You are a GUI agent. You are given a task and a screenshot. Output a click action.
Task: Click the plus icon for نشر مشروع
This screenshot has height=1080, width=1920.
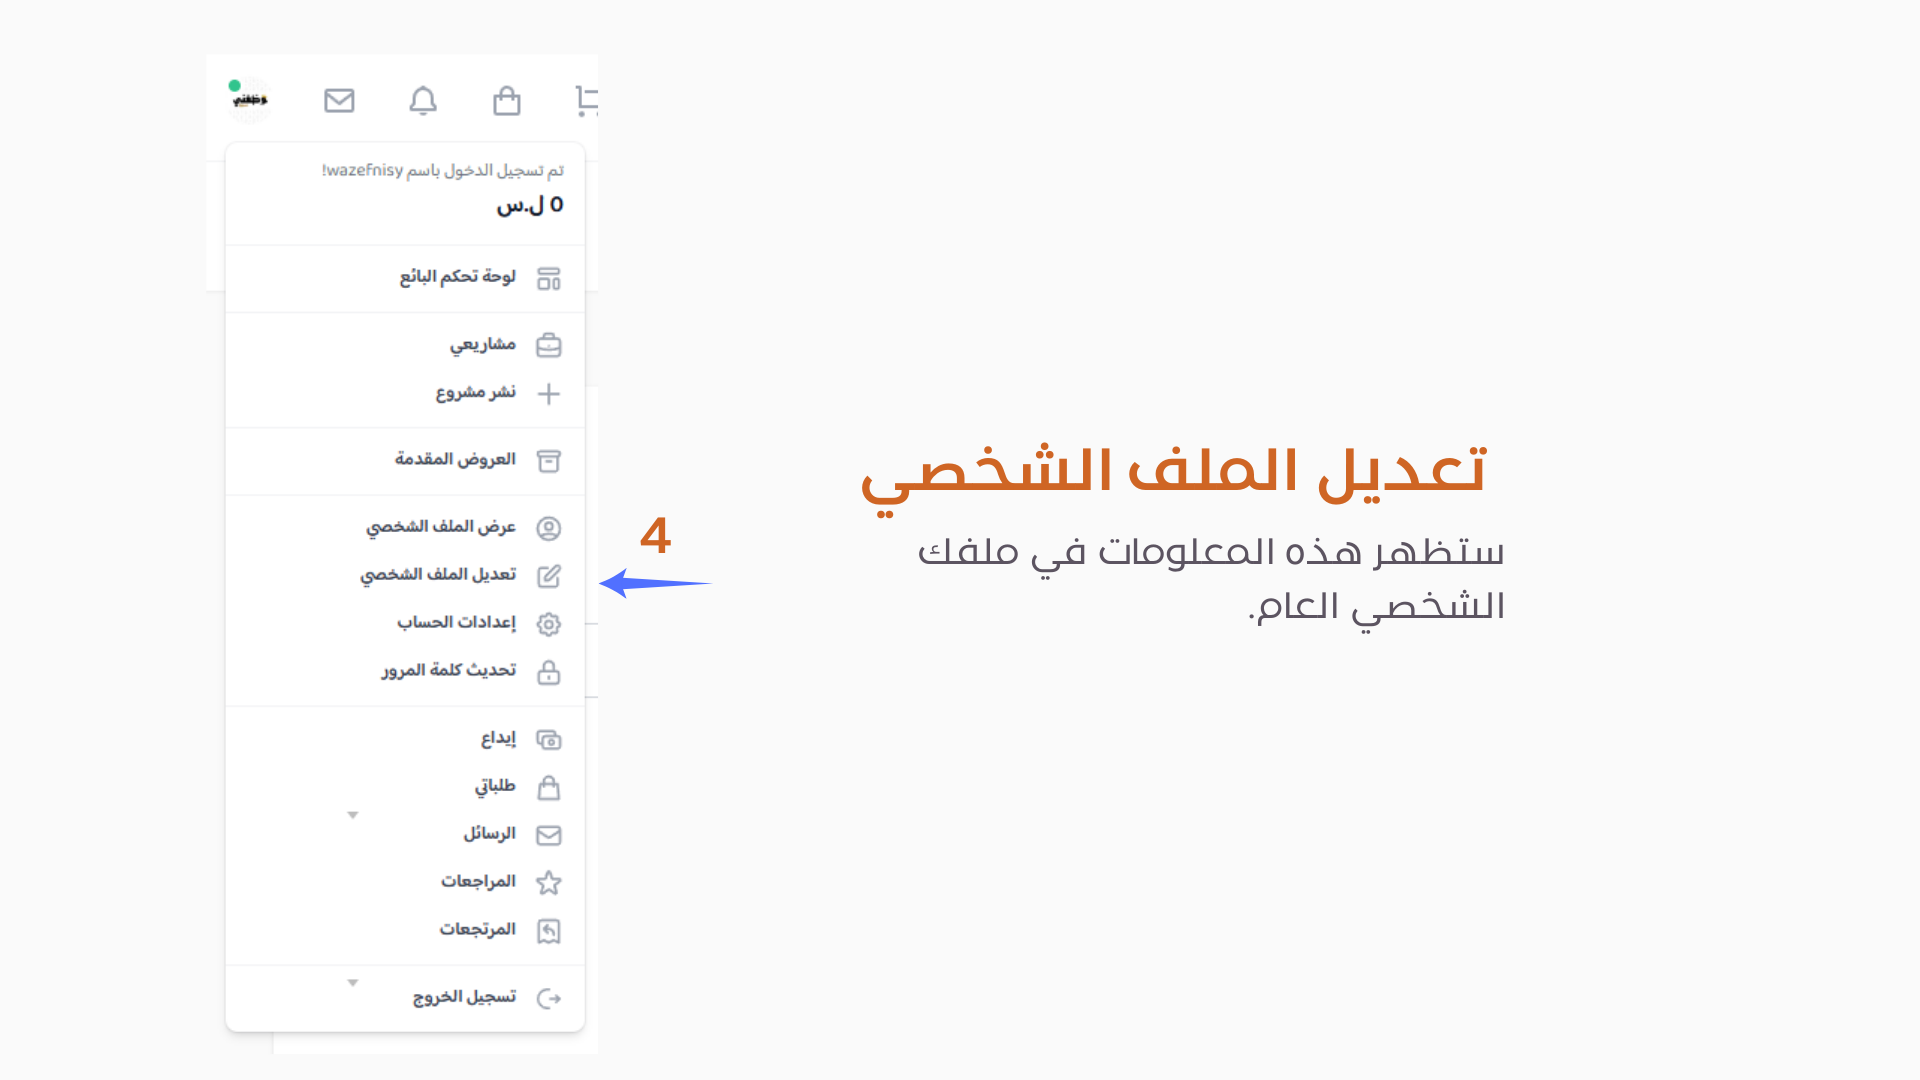point(548,394)
